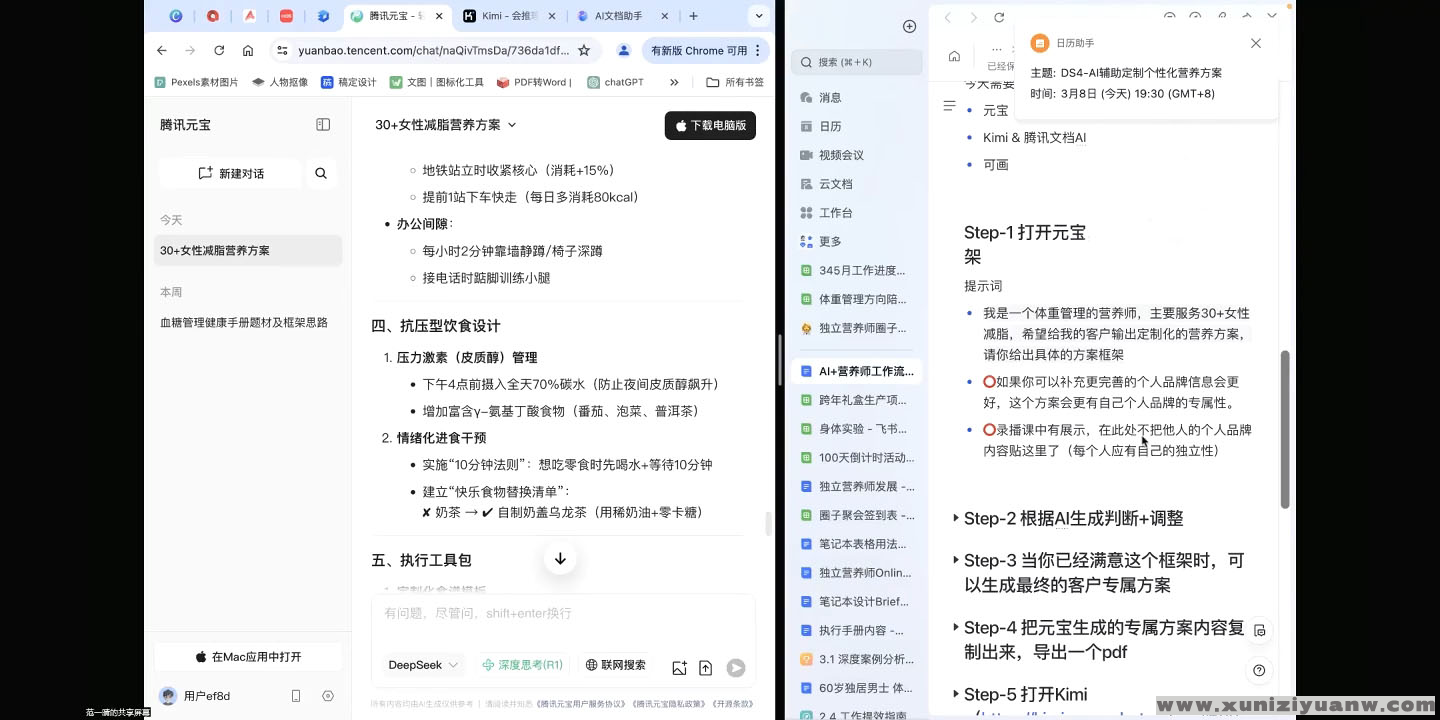The height and width of the screenshot is (720, 1440).
Task: Bookmark this page with the star icon
Action: [584, 50]
